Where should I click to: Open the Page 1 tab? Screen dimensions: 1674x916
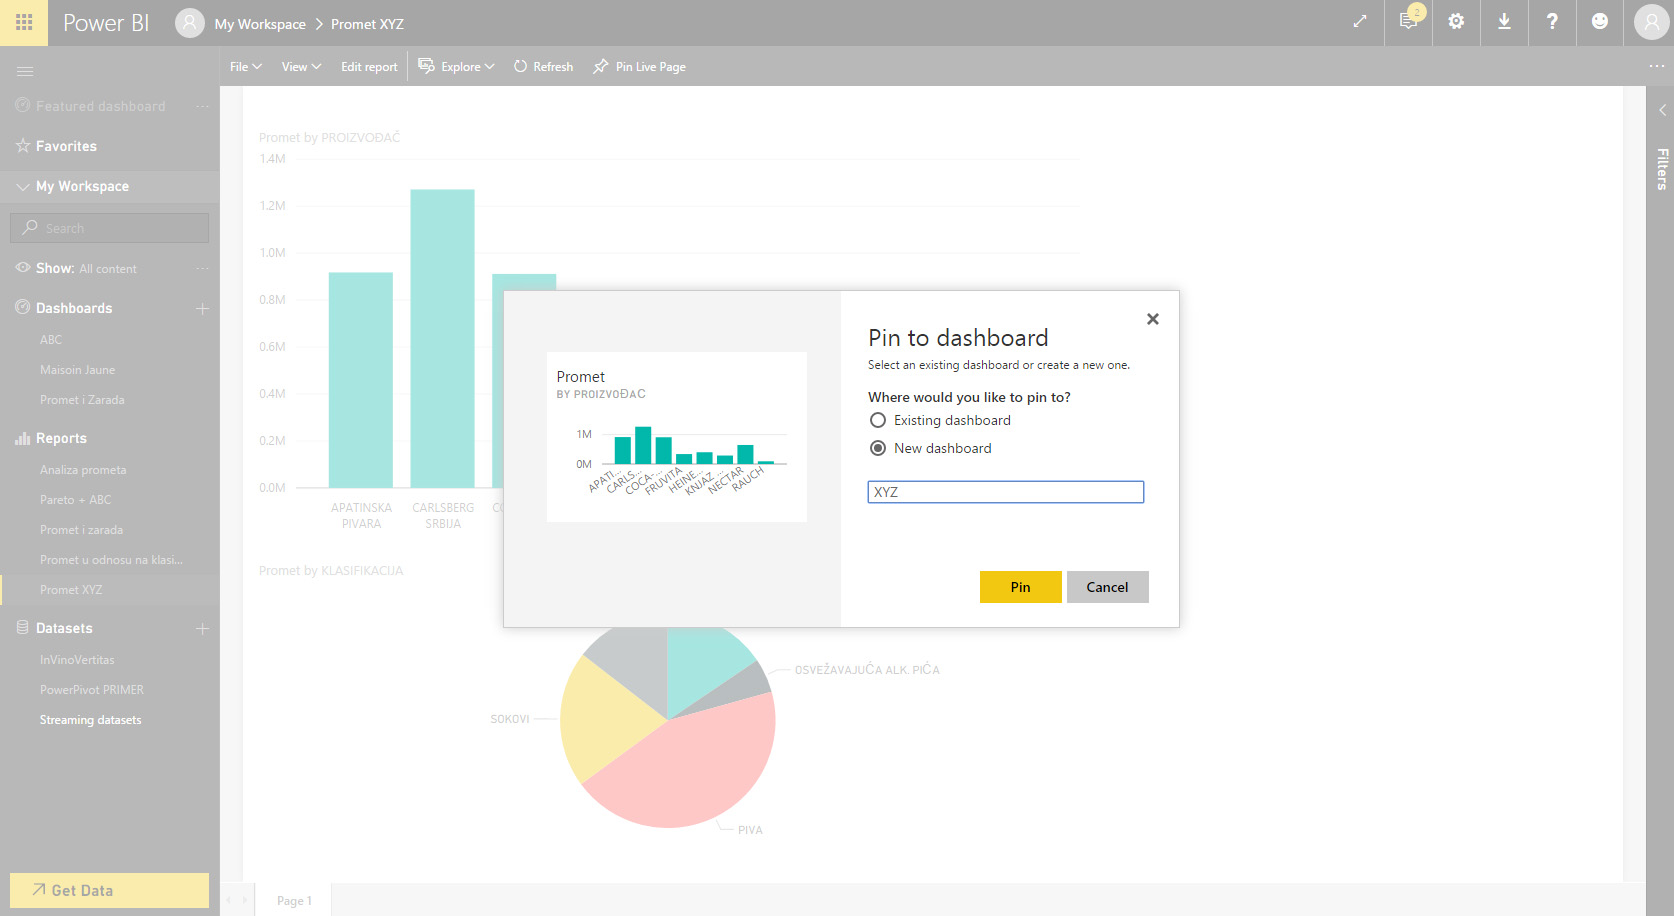[x=294, y=900]
